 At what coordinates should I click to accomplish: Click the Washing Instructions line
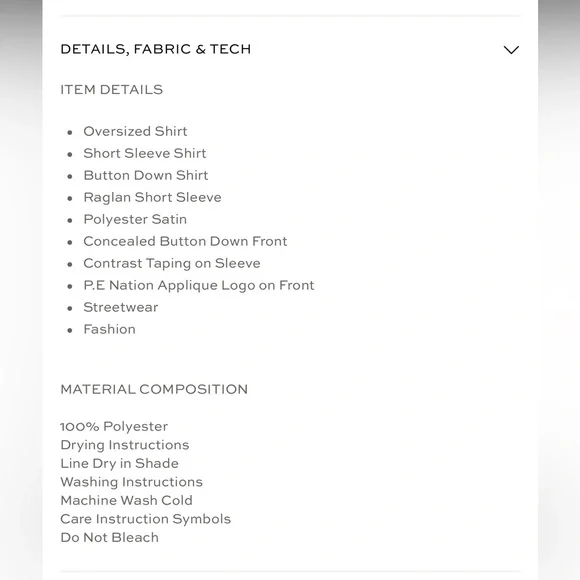(x=132, y=482)
